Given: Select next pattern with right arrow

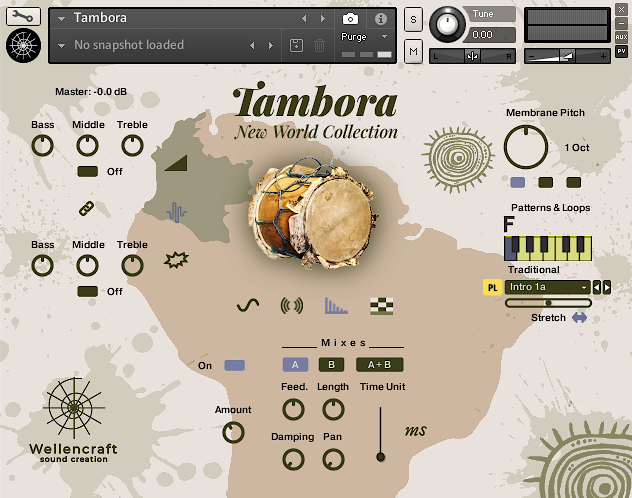Looking at the screenshot, I should 607,287.
